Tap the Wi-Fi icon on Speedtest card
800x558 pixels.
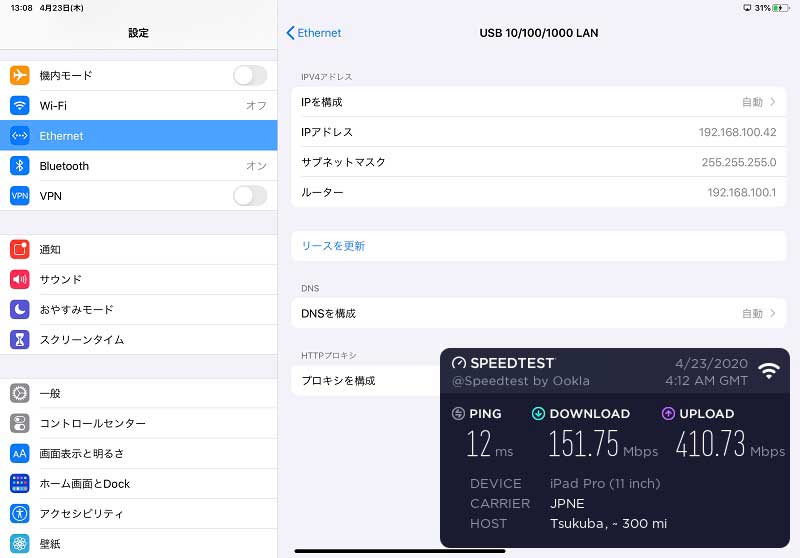click(x=768, y=371)
